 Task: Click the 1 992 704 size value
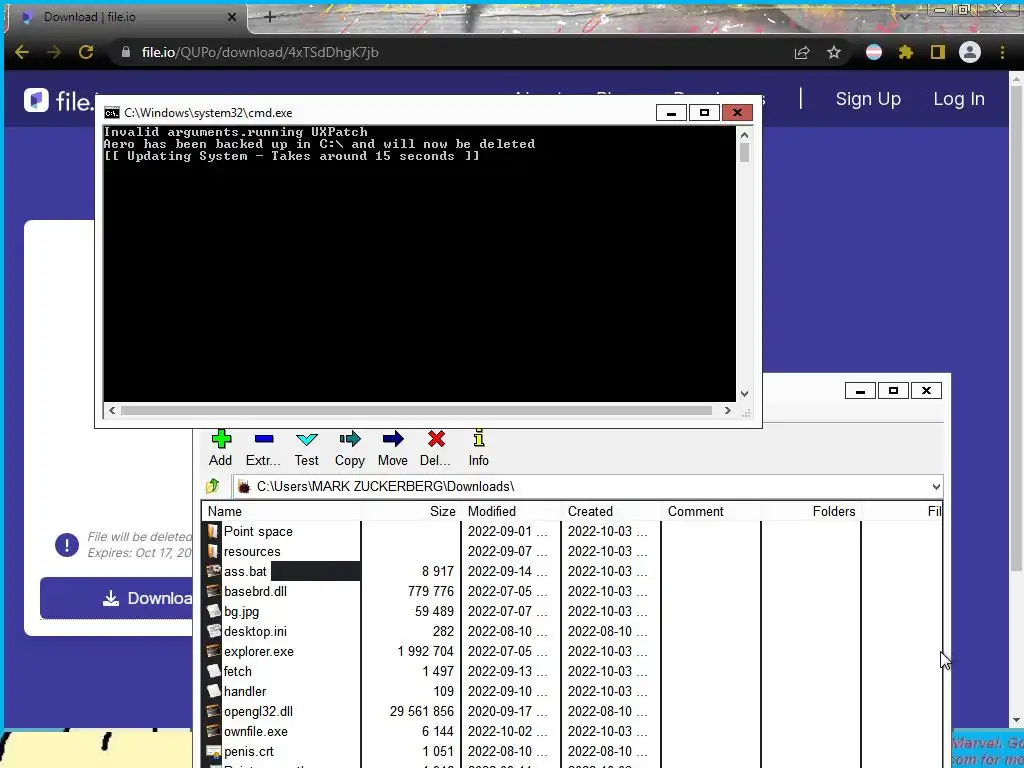pos(425,652)
